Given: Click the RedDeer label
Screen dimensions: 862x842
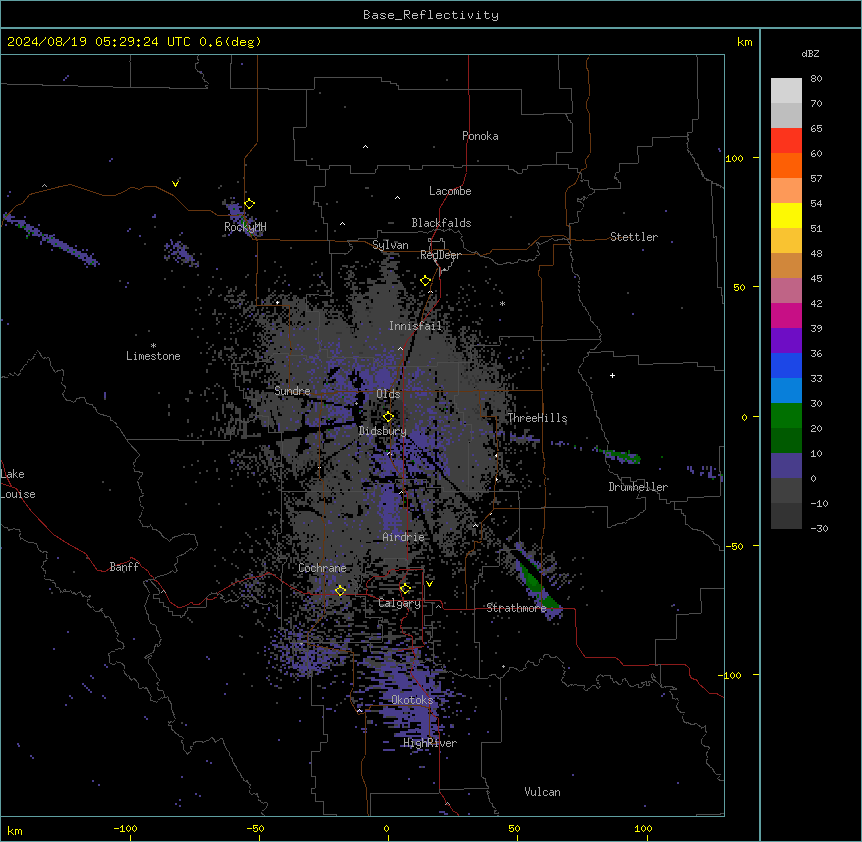Looking at the screenshot, I should (440, 255).
